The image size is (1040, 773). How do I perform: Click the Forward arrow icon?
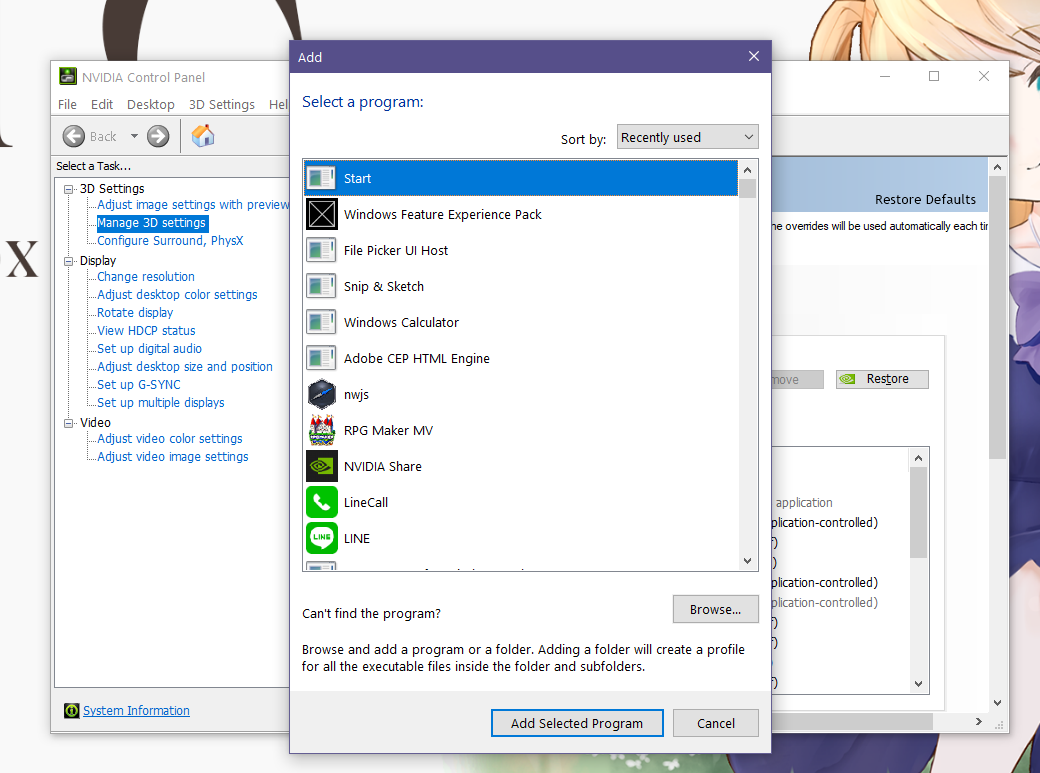[158, 136]
